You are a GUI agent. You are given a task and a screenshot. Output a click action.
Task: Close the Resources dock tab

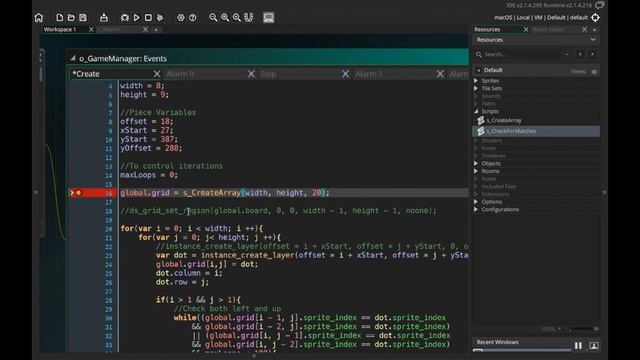(526, 29)
